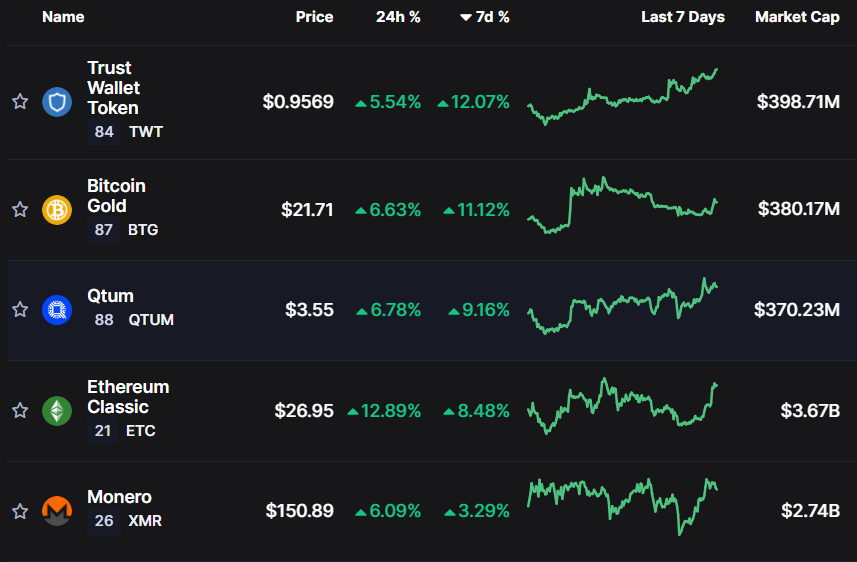Click the Bitcoin Gold coin icon
857x562 pixels.
(x=57, y=210)
